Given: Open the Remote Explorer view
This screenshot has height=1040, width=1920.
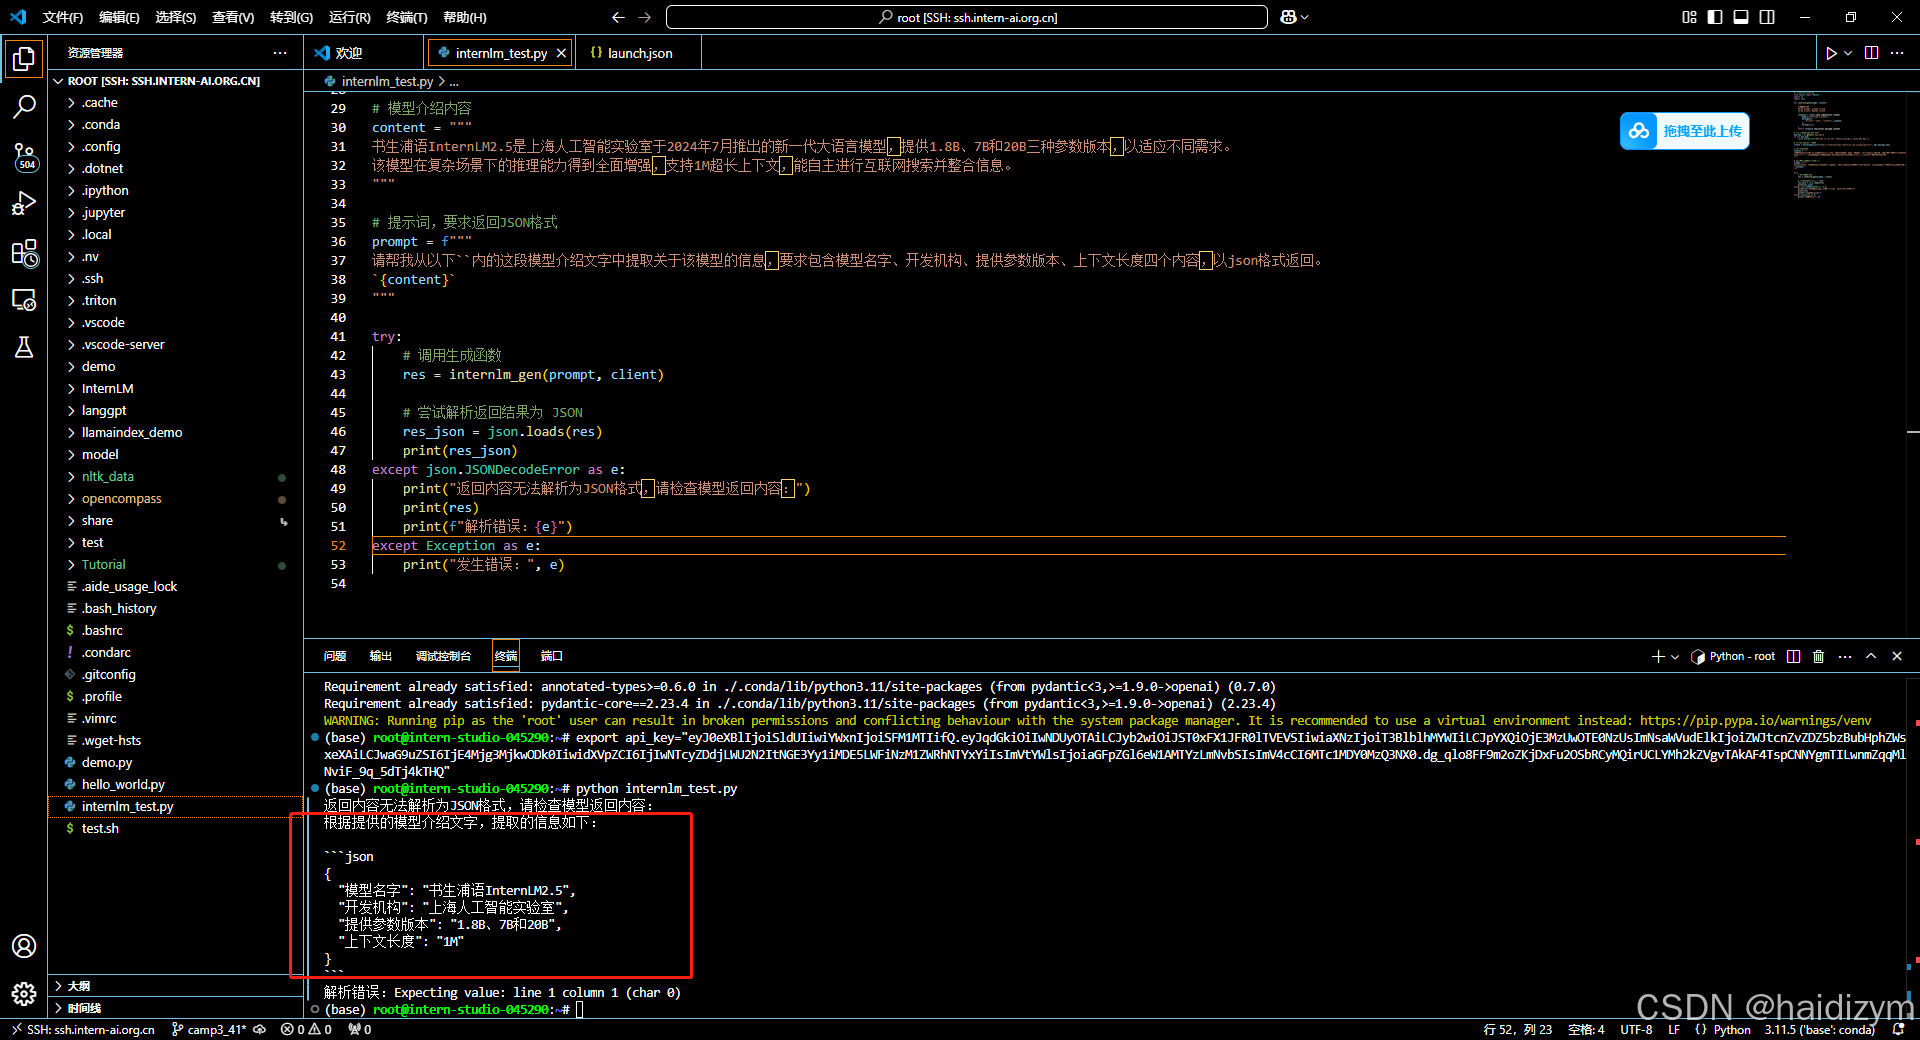Looking at the screenshot, I should click(x=24, y=299).
